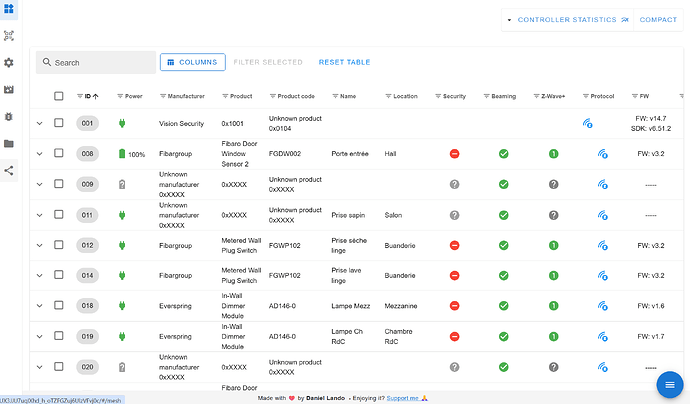The height and width of the screenshot is (404, 690).
Task: Open the Store folder icon in sidebar
Action: tap(8, 143)
